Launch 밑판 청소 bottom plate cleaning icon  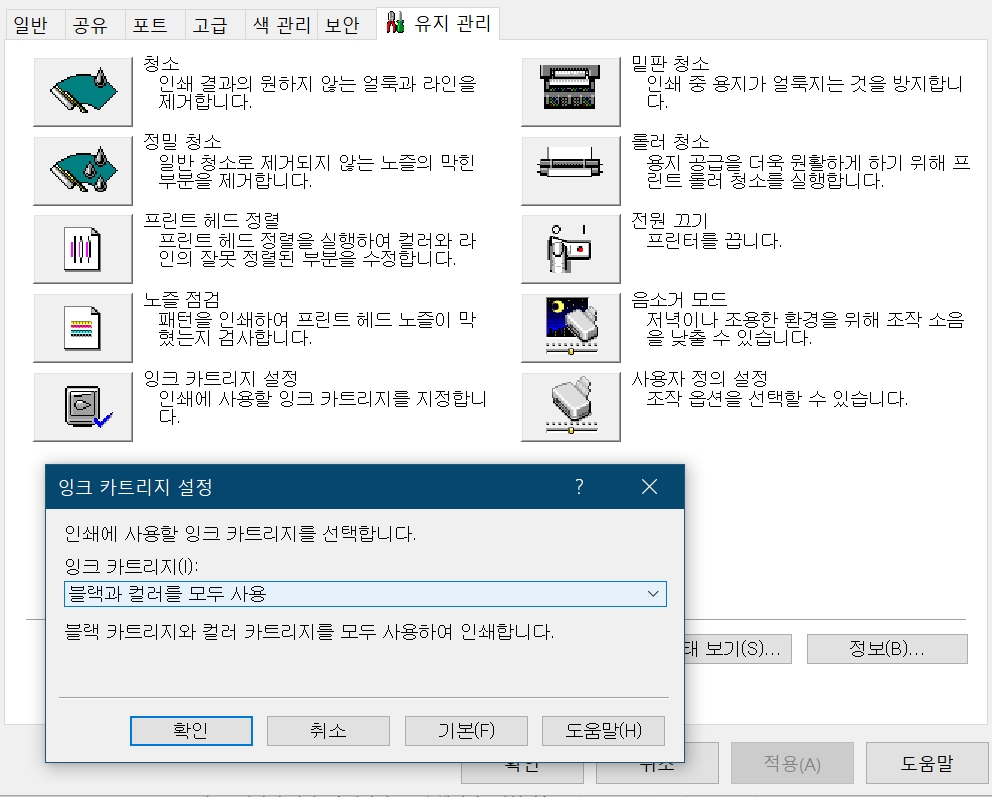pyautogui.click(x=570, y=92)
